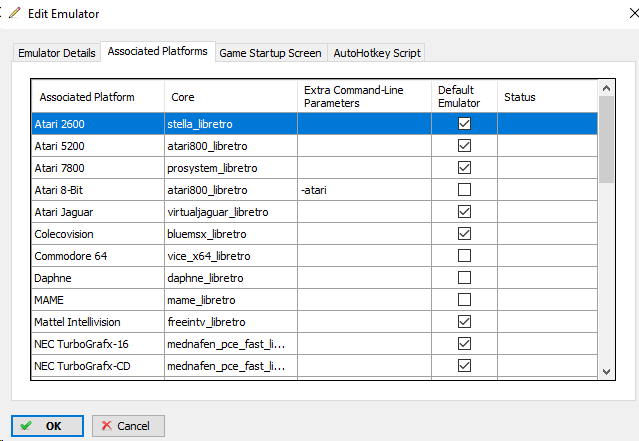Click the virtualjaguar_libretro core cell
The width and height of the screenshot is (639, 441).
(231, 212)
